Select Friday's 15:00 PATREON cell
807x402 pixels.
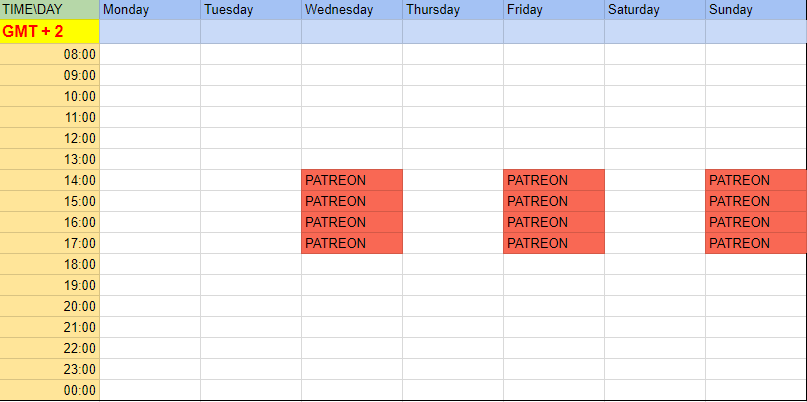click(554, 201)
